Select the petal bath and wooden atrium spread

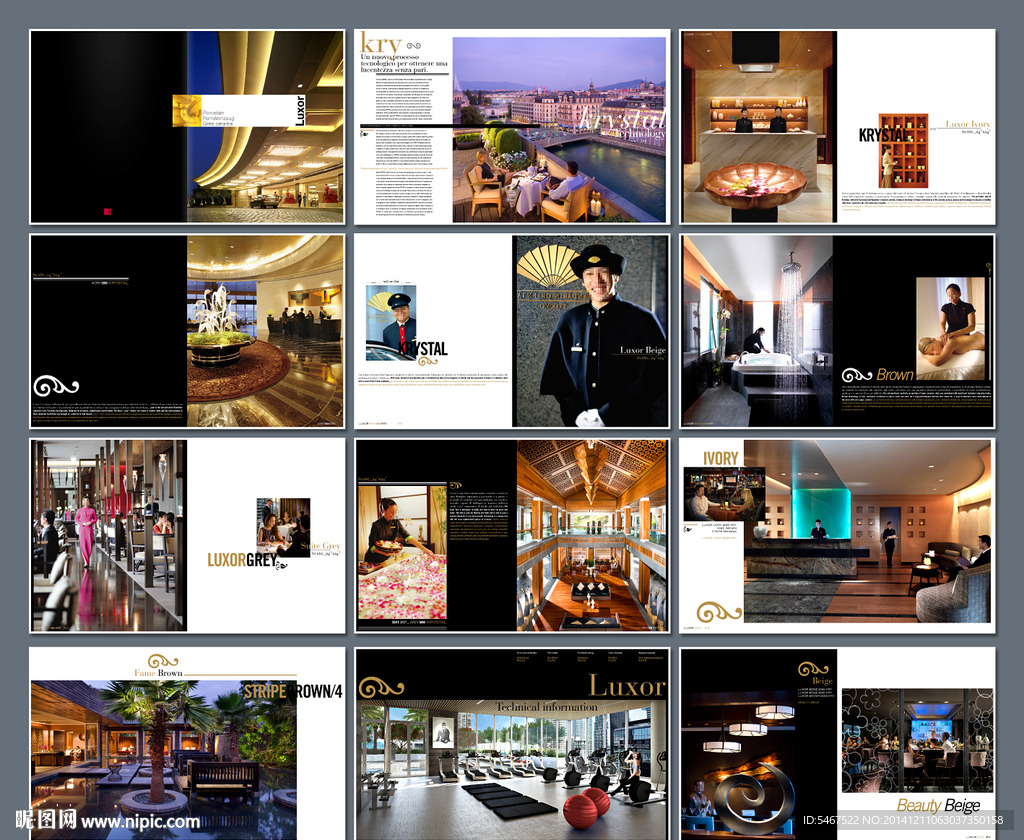(511, 536)
